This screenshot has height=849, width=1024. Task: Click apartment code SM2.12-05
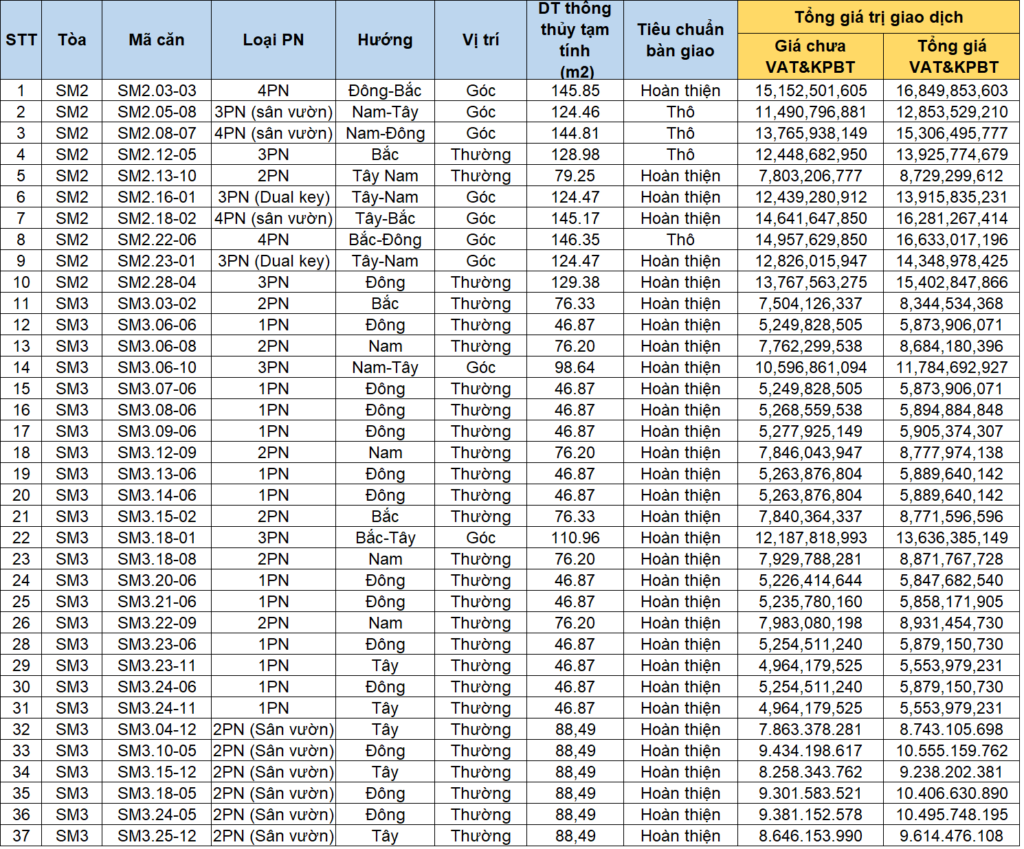click(x=156, y=155)
